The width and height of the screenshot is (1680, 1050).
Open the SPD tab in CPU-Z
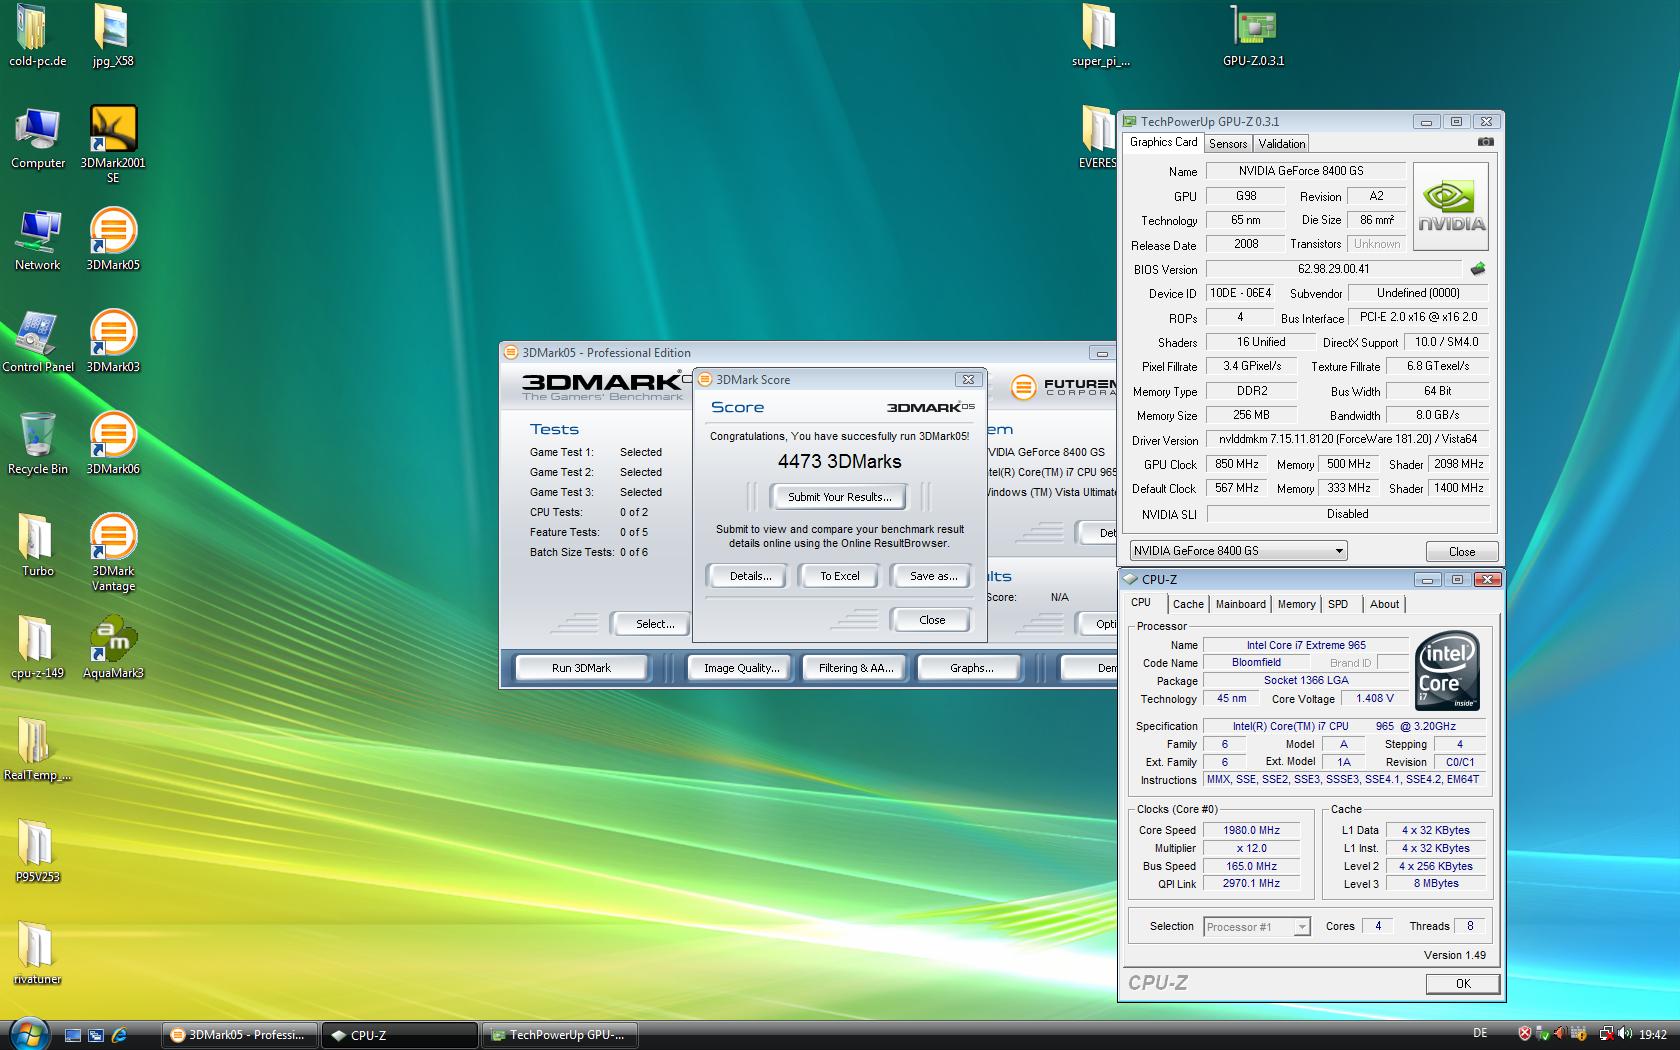[x=1338, y=604]
